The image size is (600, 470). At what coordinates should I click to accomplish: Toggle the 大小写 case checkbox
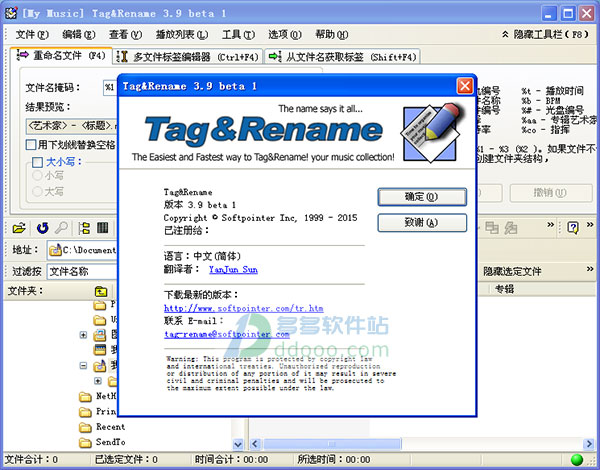pos(38,162)
